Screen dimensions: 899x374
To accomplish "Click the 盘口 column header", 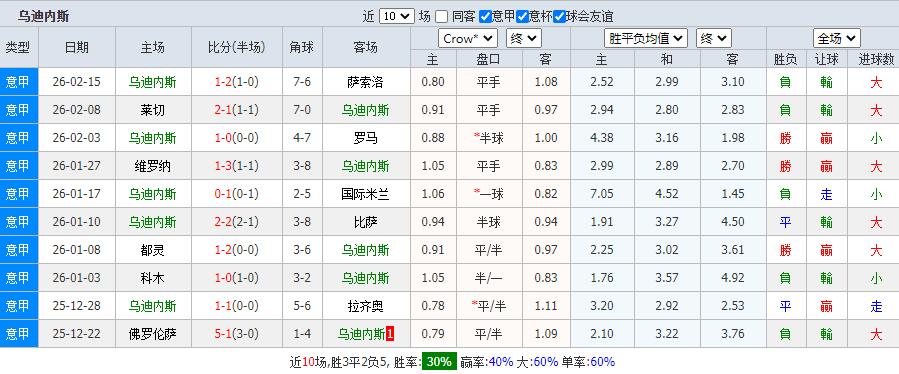I will pyautogui.click(x=488, y=59).
